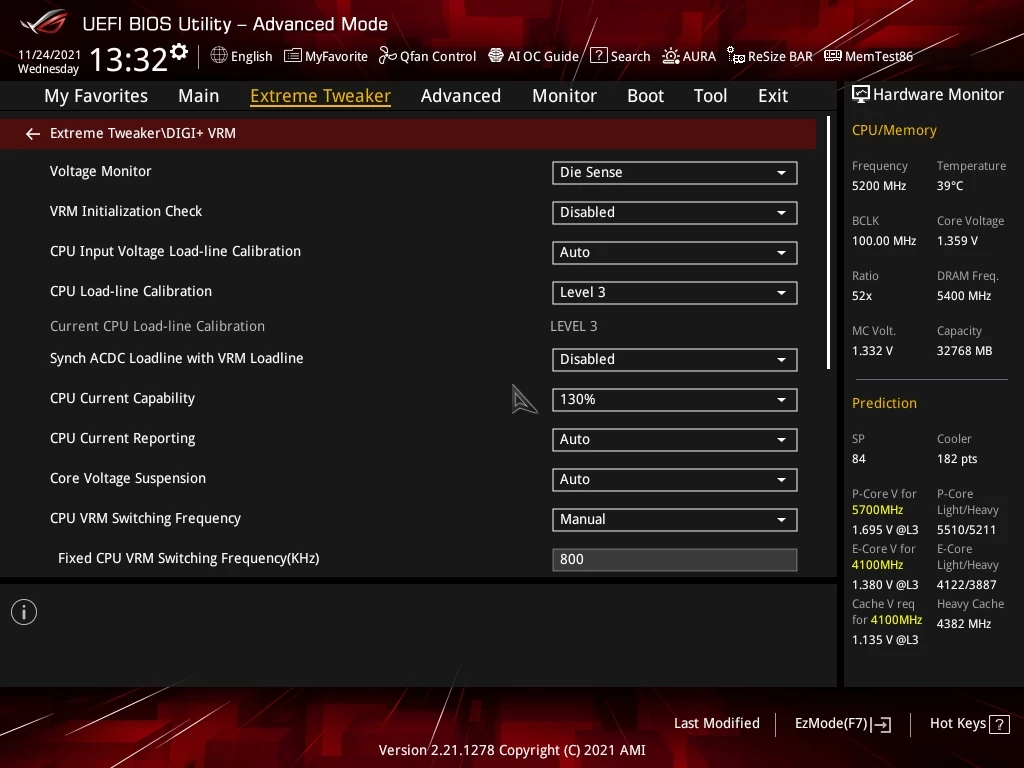Click the 182 pts cooler score
The height and width of the screenshot is (768, 1024).
[957, 458]
